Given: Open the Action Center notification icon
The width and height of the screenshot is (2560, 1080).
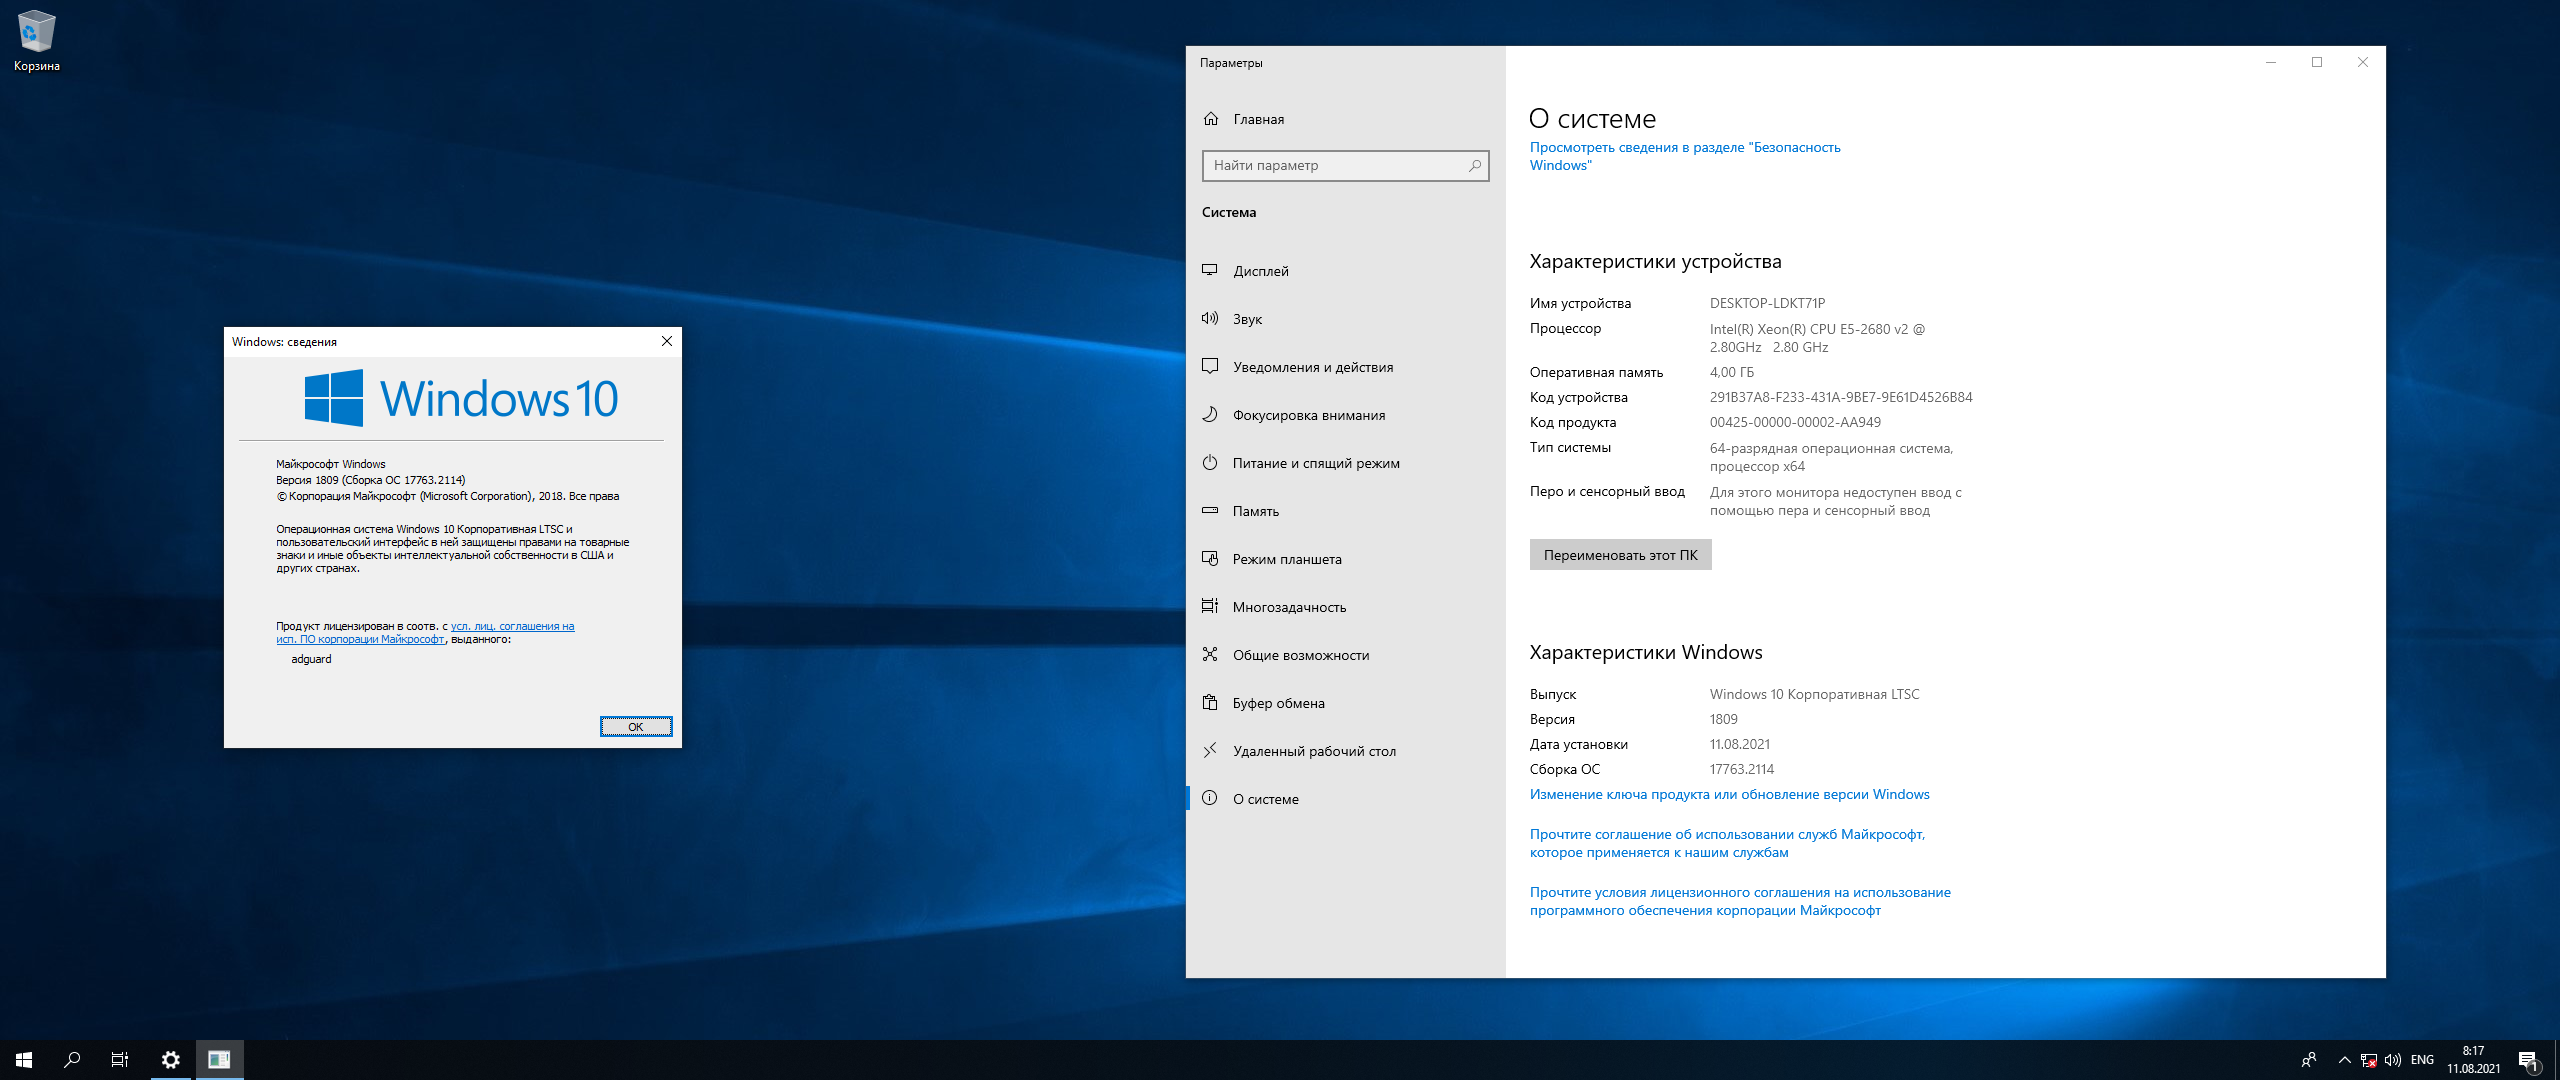Looking at the screenshot, I should point(2529,1060).
